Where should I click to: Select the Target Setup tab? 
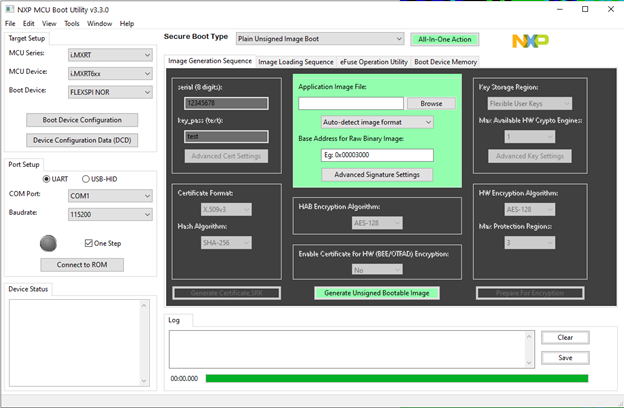click(27, 39)
